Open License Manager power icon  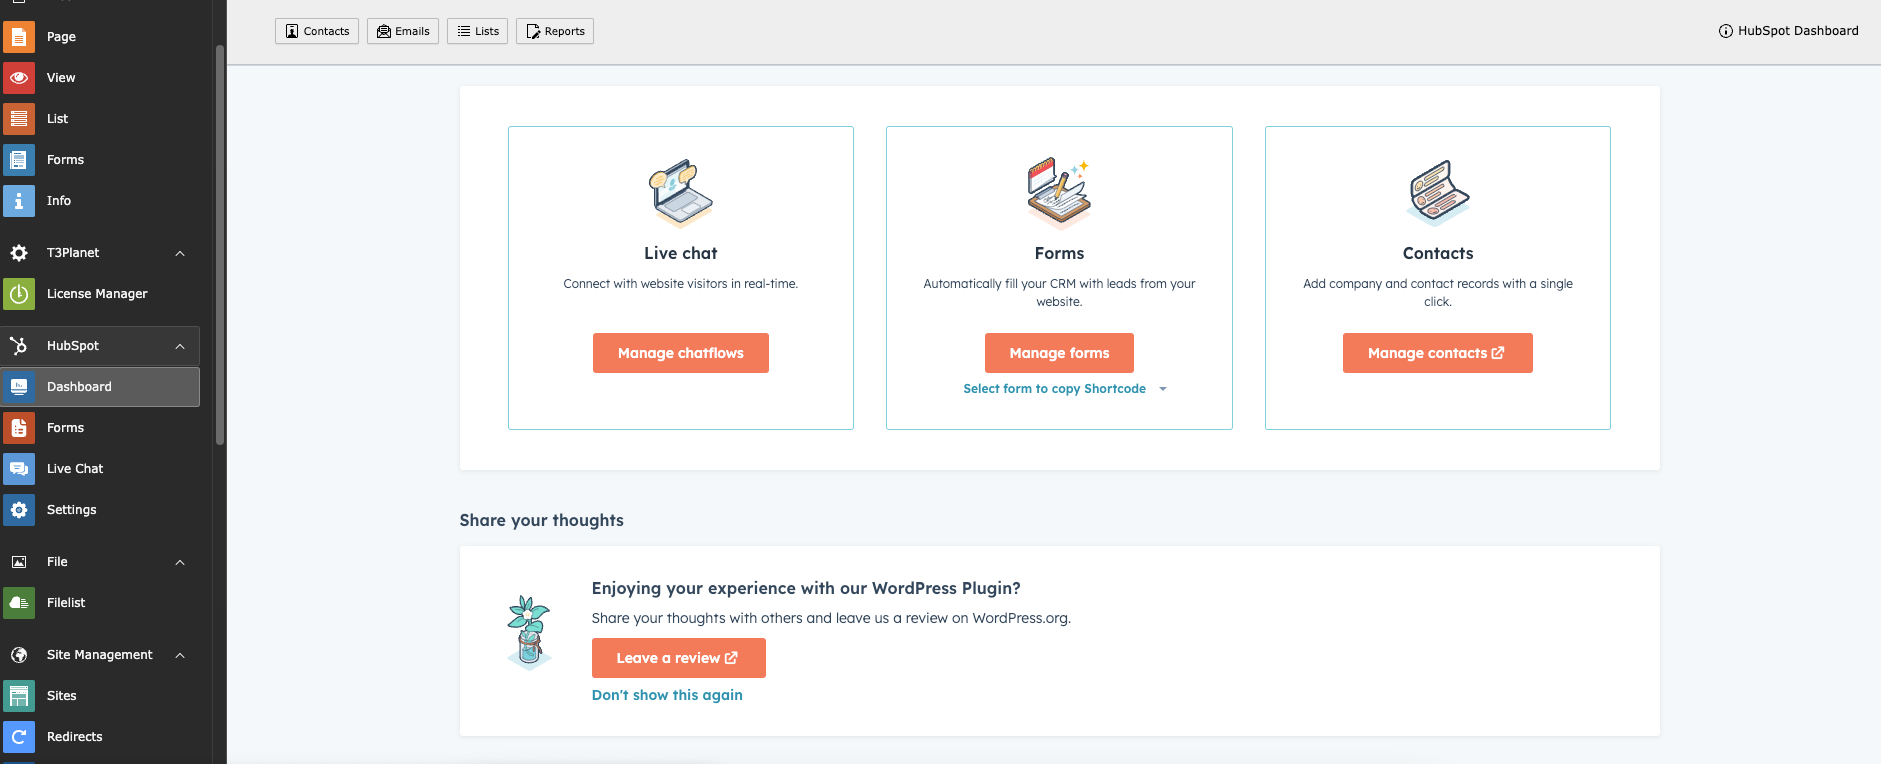coord(19,294)
